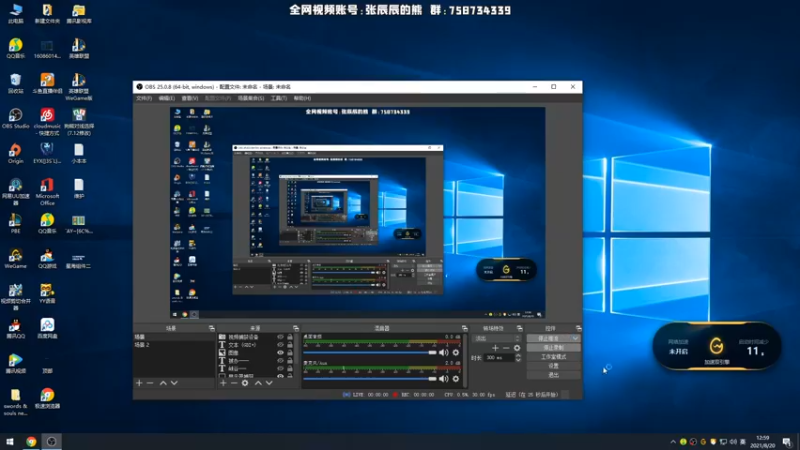
Task: Click Chrome icon in the taskbar
Action: point(31,441)
